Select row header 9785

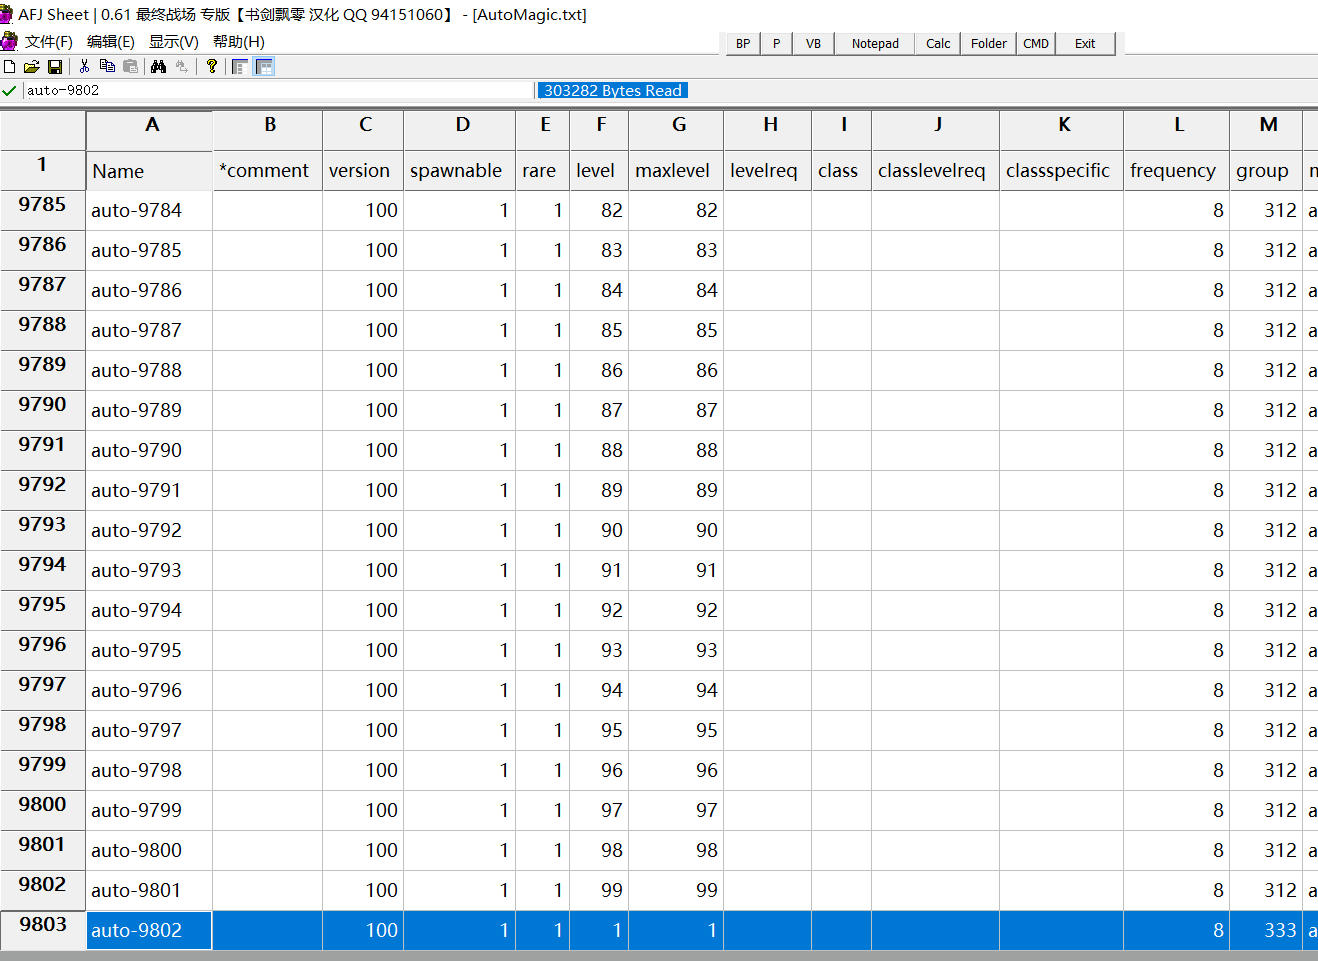pyautogui.click(x=43, y=210)
